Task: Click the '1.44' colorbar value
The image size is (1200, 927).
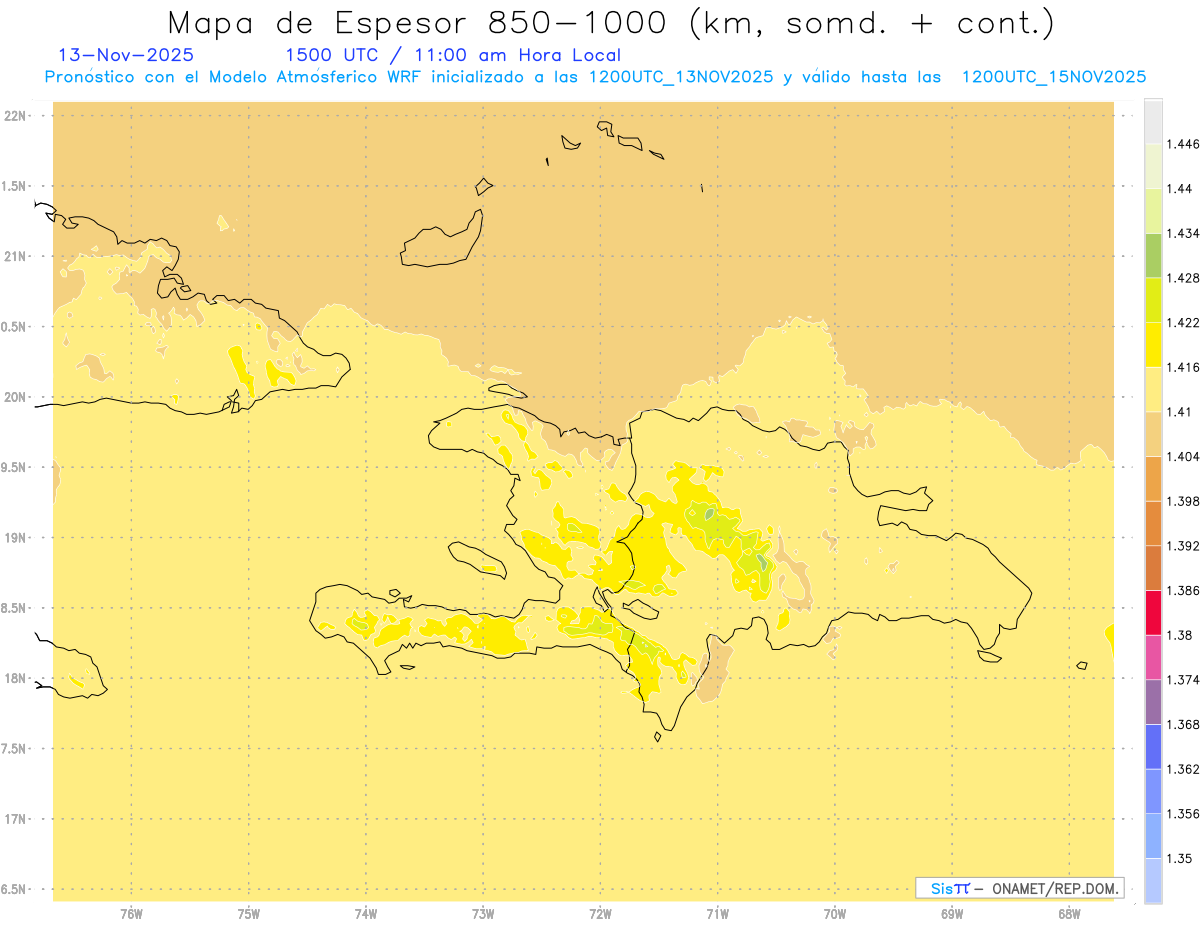Action: pos(1180,188)
